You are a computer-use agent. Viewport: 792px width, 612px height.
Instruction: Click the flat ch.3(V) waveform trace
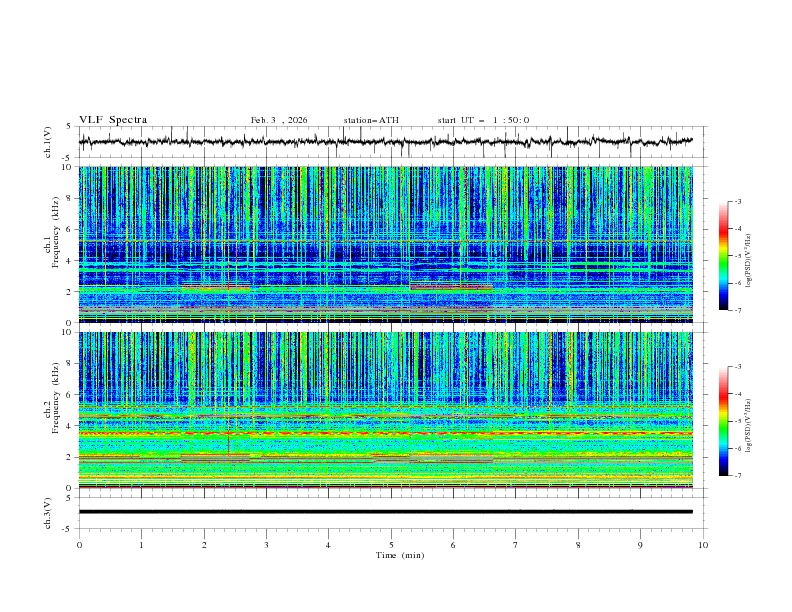(x=390, y=512)
